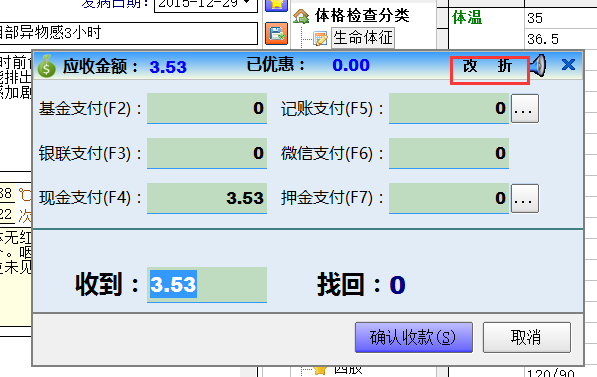Image resolution: width=597 pixels, height=377 pixels.
Task: Click the 折 (discount) button in dialog header
Action: click(505, 66)
